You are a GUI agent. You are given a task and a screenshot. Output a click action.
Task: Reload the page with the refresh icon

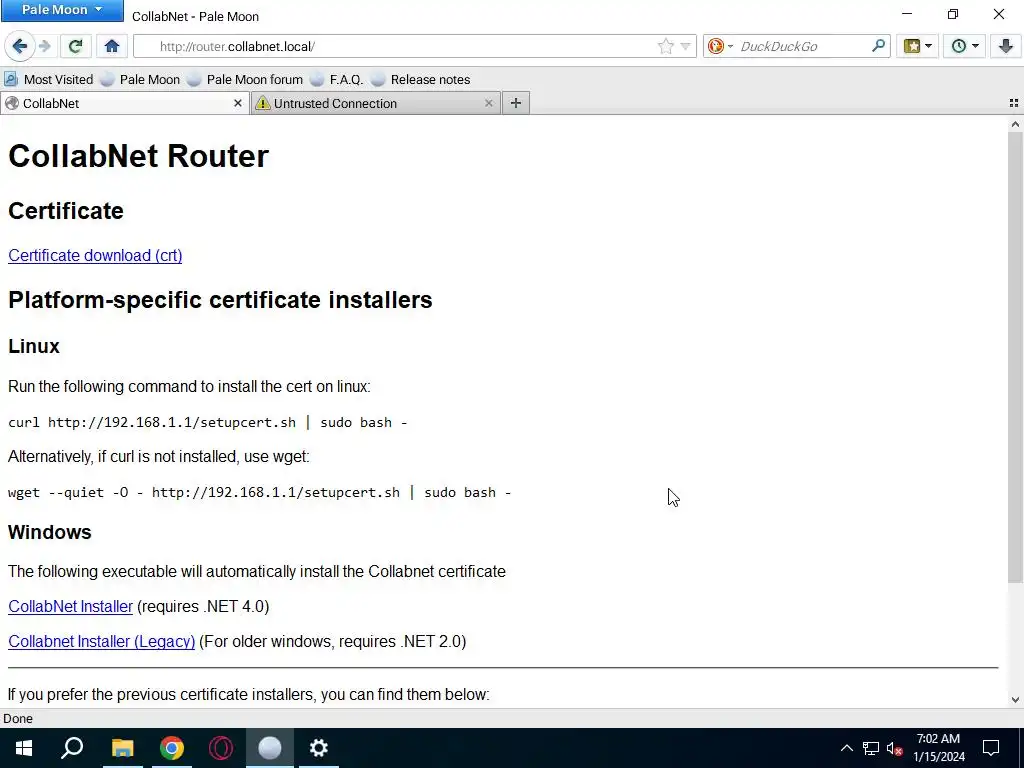75,46
